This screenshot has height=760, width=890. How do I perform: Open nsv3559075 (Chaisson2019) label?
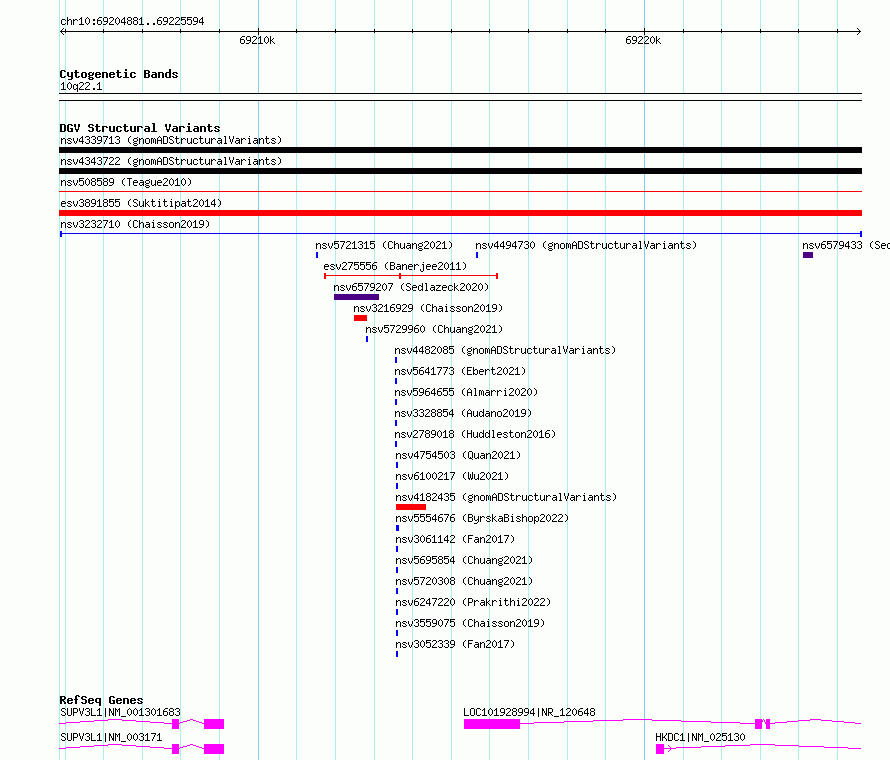point(471,623)
